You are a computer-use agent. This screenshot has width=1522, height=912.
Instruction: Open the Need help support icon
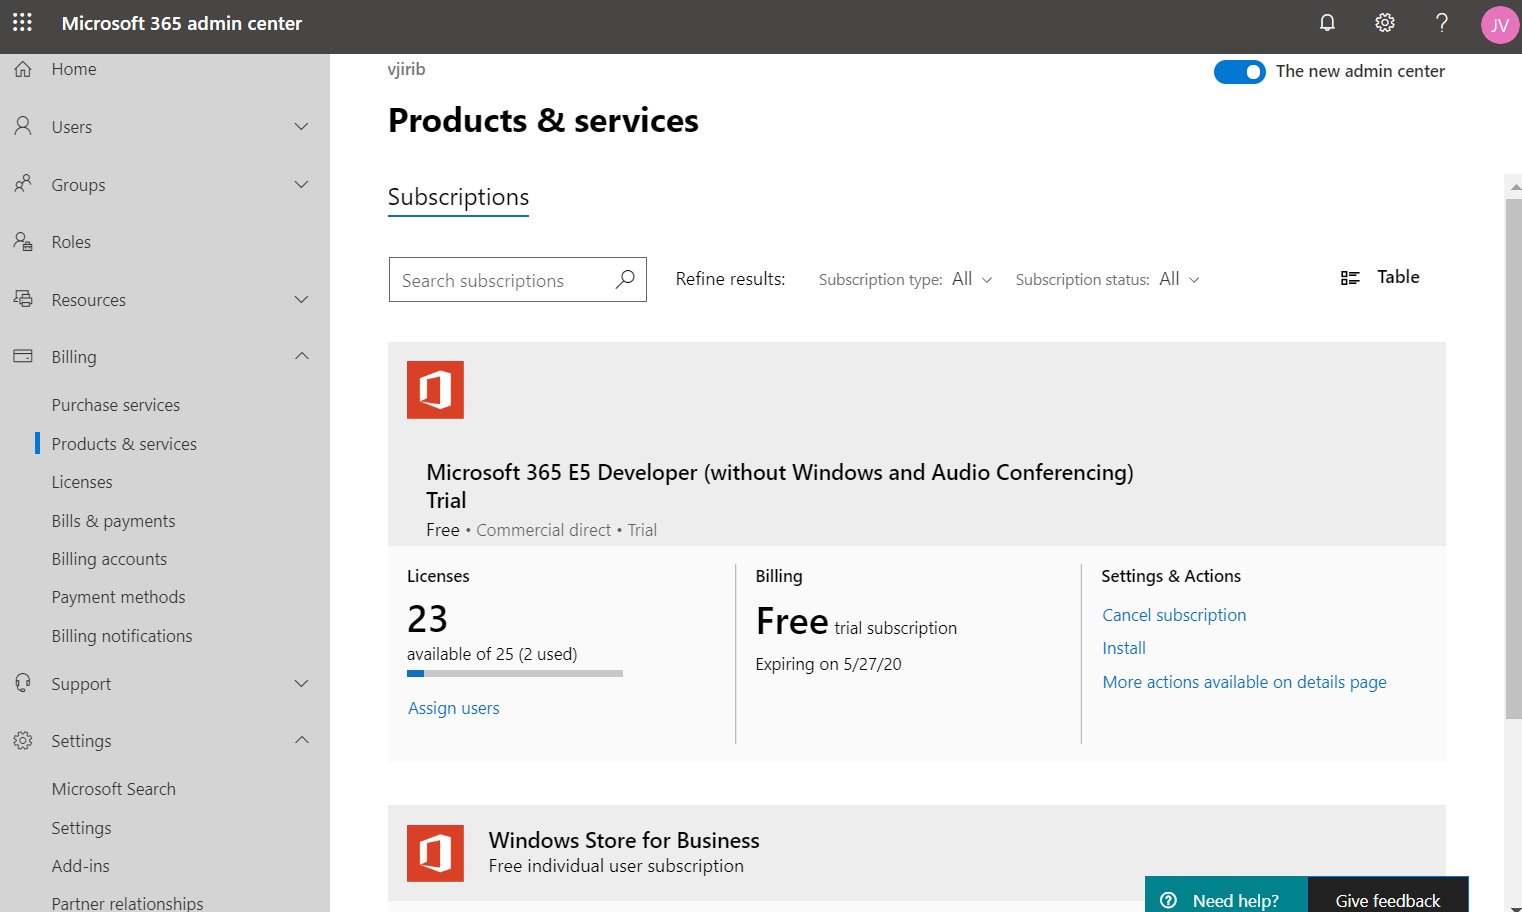click(x=1169, y=899)
